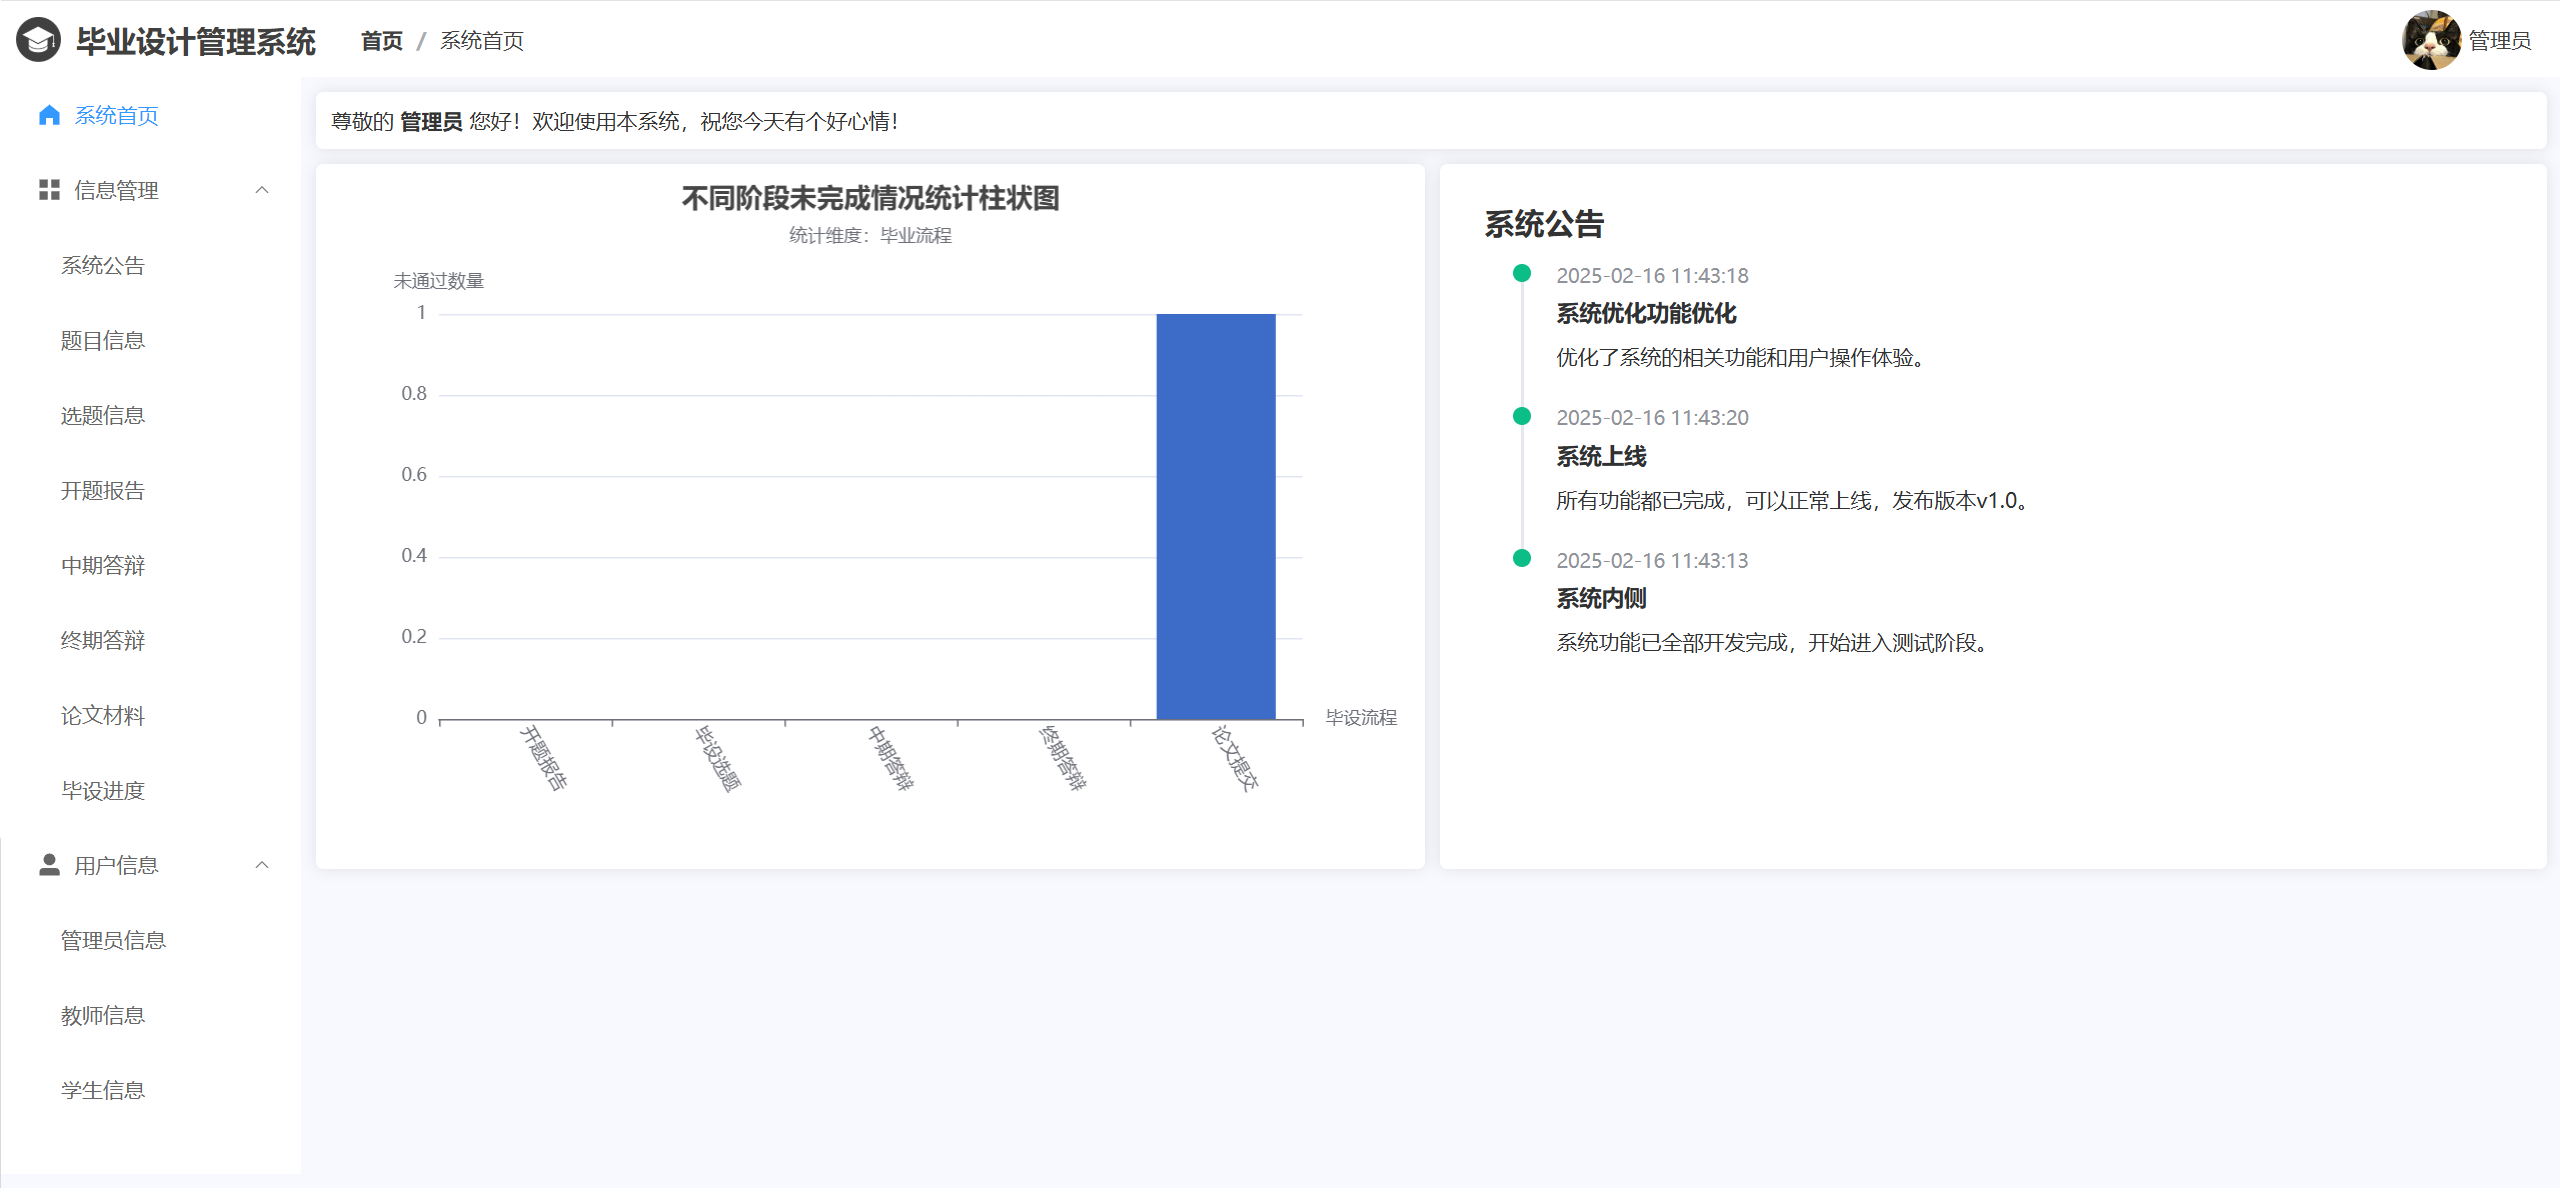2560x1188 pixels.
Task: Click the graduation cap logo icon
Action: 38,40
